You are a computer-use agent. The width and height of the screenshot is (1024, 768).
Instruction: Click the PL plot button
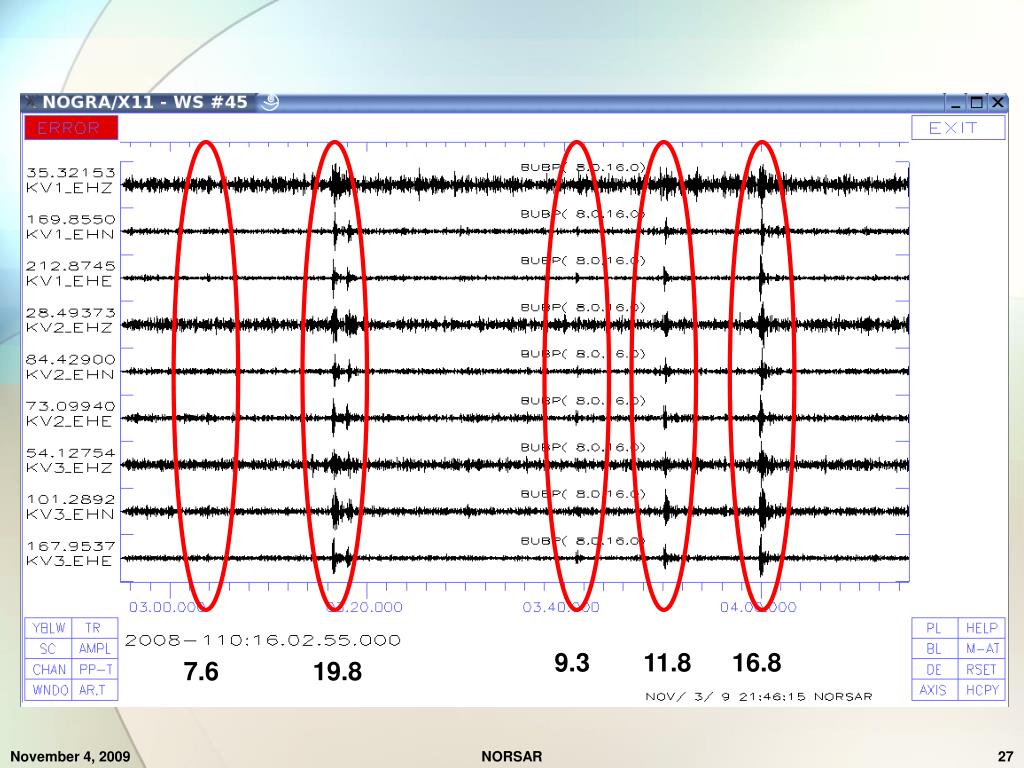pyautogui.click(x=935, y=628)
